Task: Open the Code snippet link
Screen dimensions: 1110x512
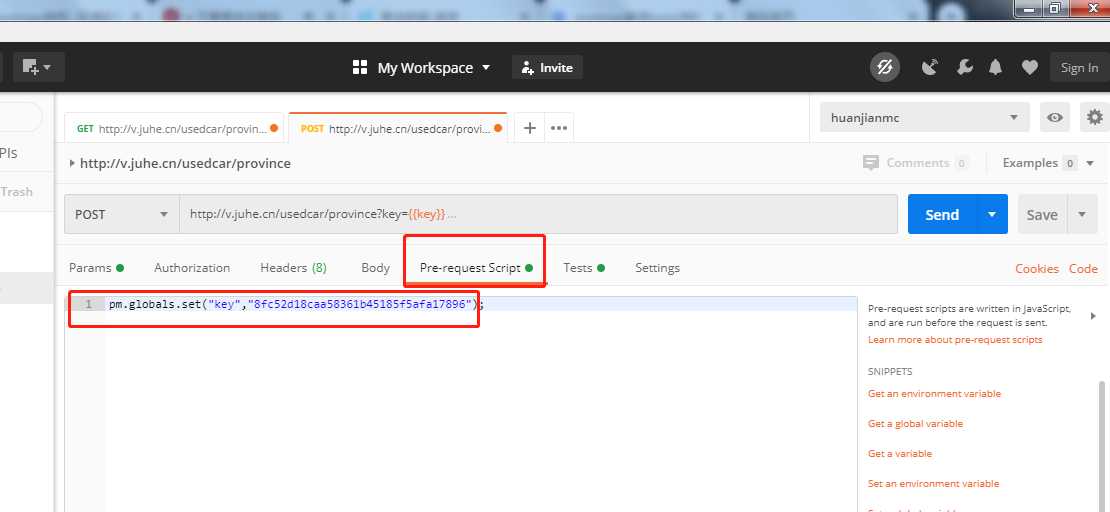Action: [x=1083, y=268]
